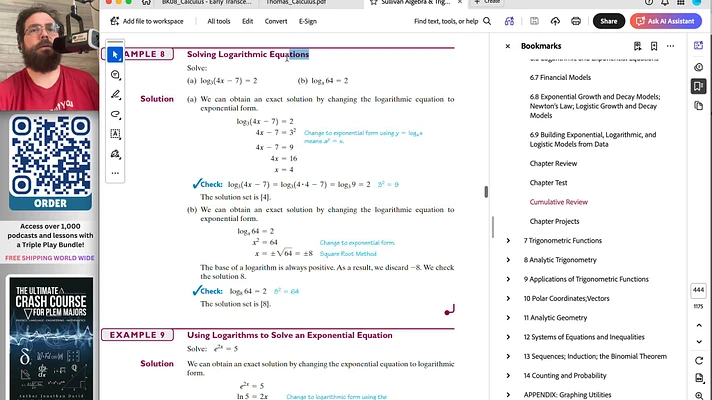The width and height of the screenshot is (712, 400).
Task: Click Bookmarks panel scrollbar
Action: pyautogui.click(x=493, y=227)
